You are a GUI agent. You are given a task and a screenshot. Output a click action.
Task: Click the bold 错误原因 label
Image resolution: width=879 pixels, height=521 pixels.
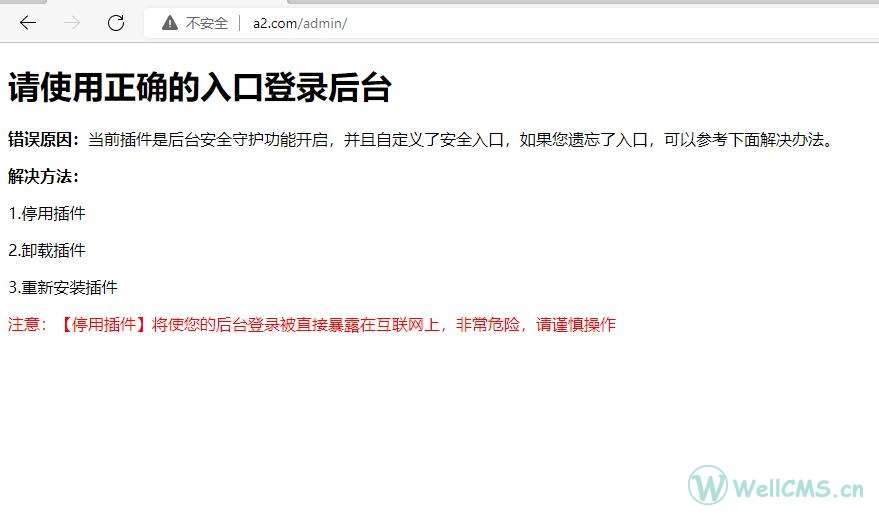coord(43,139)
